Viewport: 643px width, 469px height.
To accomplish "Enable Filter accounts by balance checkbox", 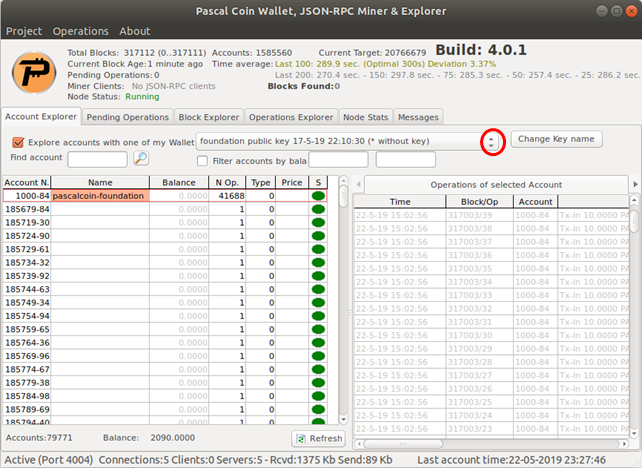I will tap(202, 161).
